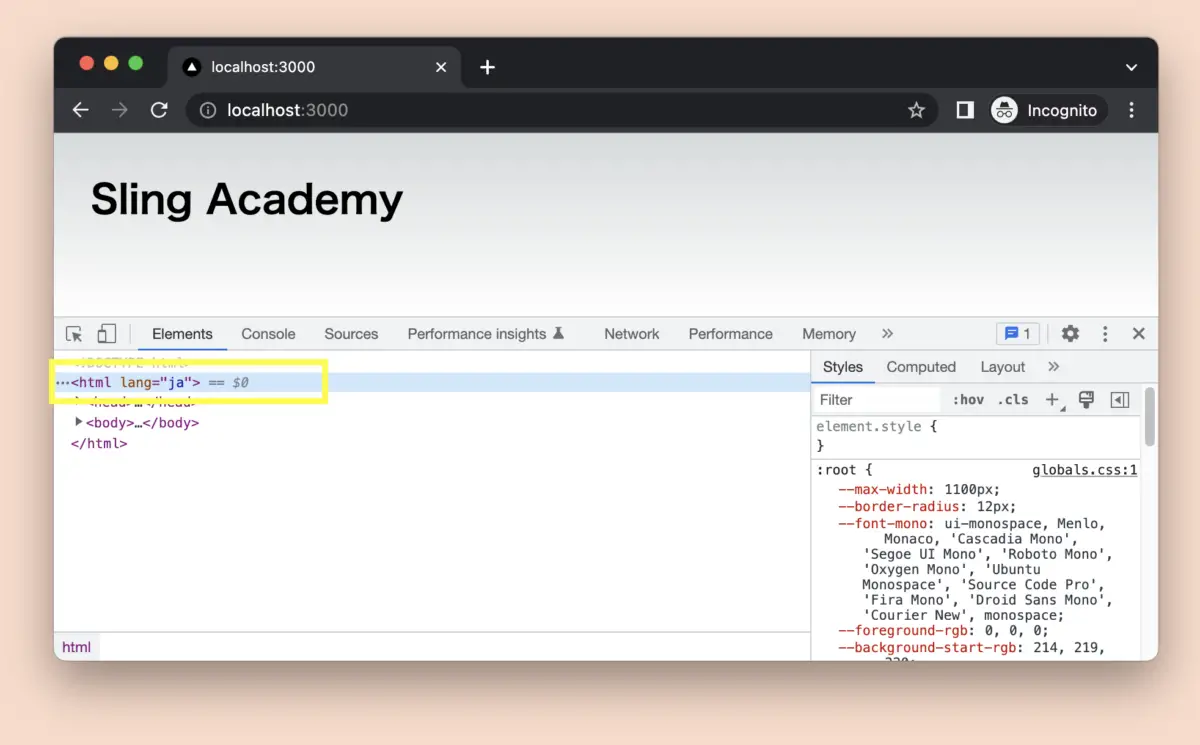Click the browser forward arrow
The height and width of the screenshot is (745, 1200).
[x=120, y=110]
